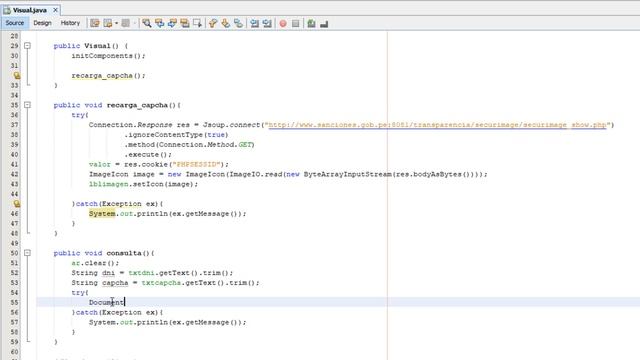
Task: Select the Visual.java file tab
Action: click(29, 10)
